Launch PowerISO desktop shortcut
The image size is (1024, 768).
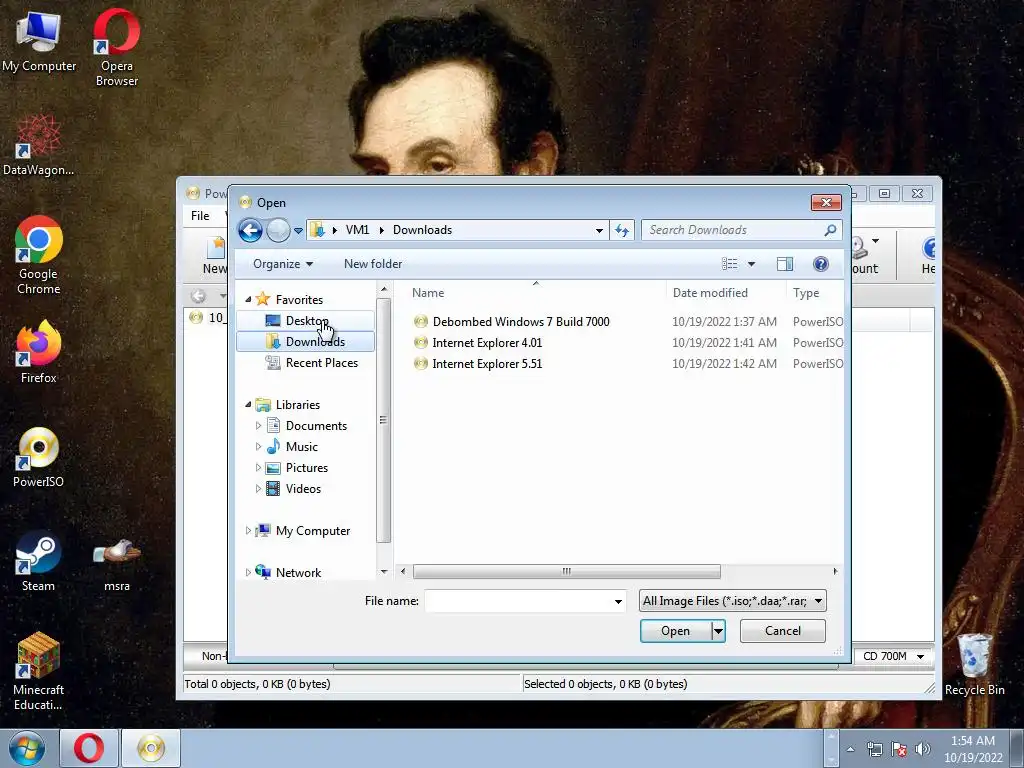39,456
